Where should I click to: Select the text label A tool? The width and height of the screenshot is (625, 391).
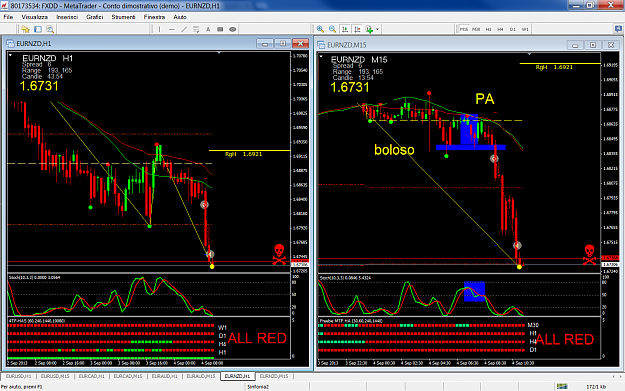[208, 29]
